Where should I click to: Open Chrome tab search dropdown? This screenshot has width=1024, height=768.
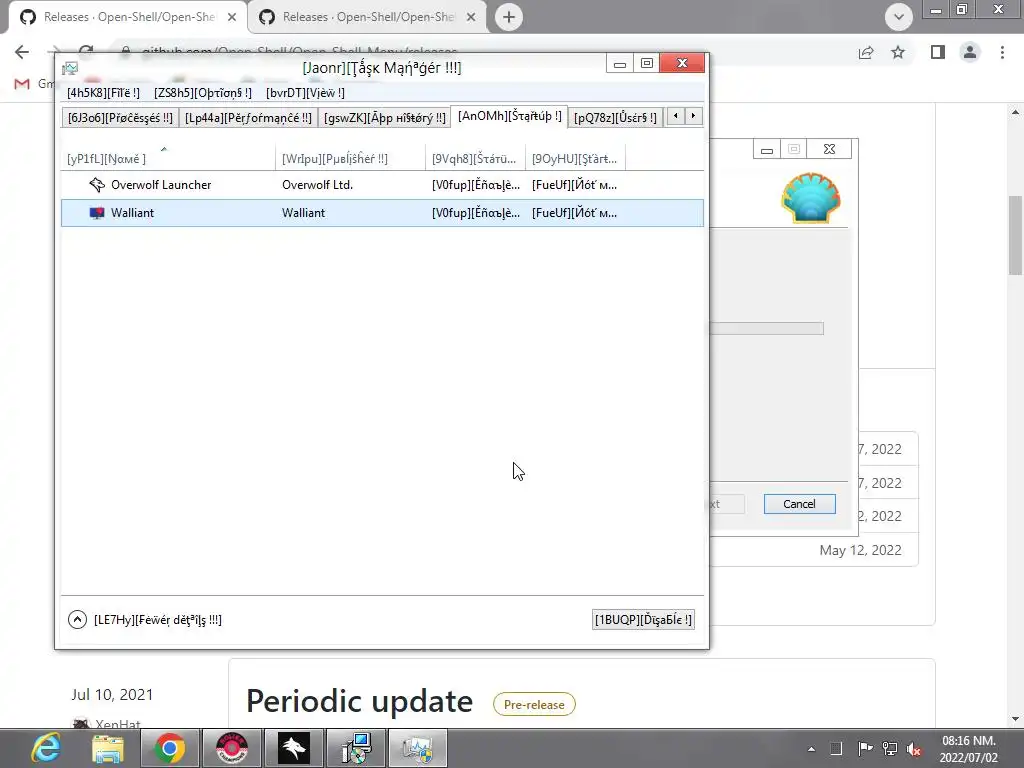pyautogui.click(x=899, y=17)
